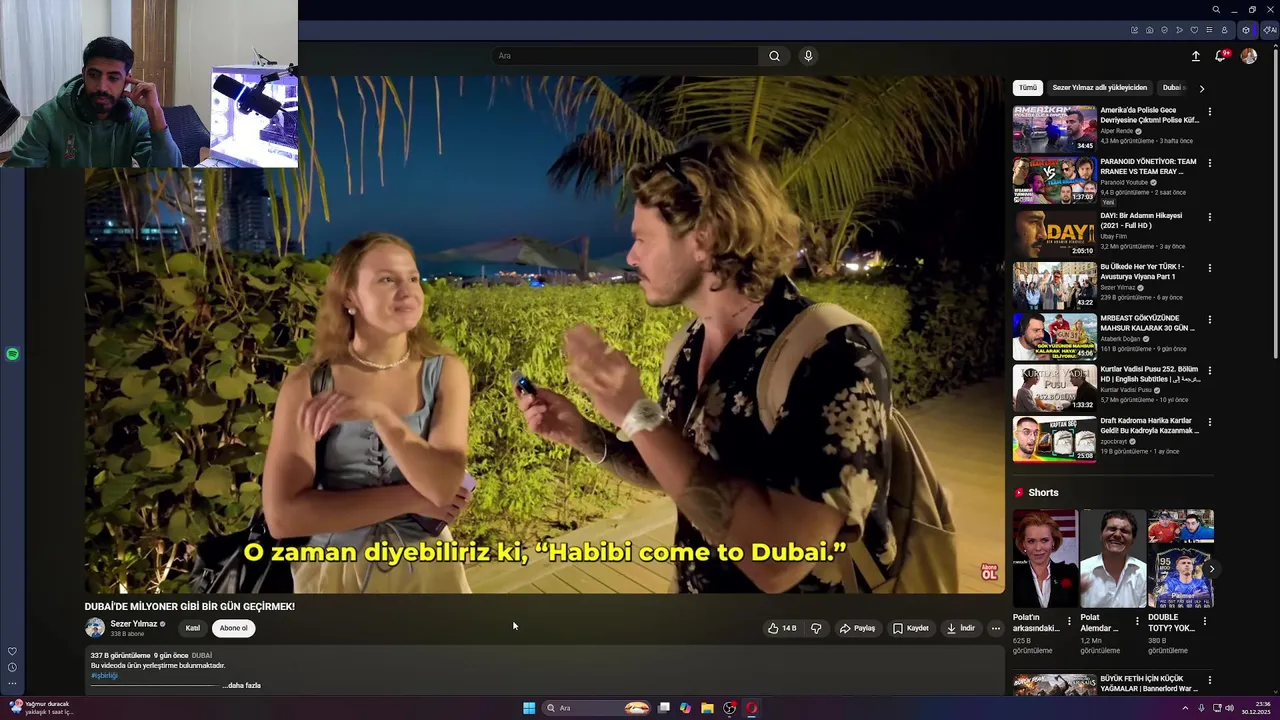Click browser title bar search icon
The image size is (1280, 720).
1216,9
